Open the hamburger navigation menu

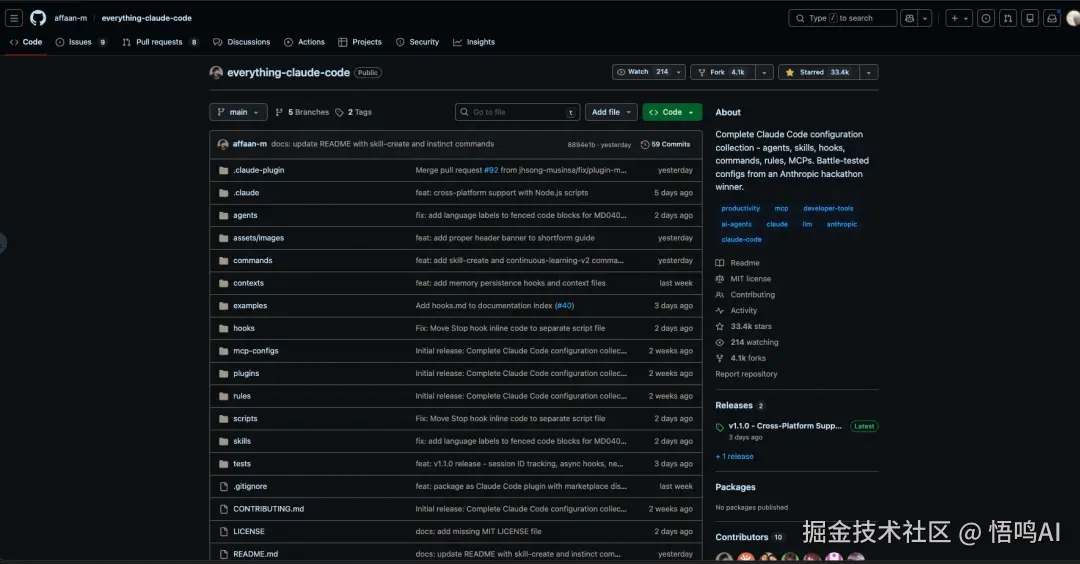pyautogui.click(x=14, y=18)
